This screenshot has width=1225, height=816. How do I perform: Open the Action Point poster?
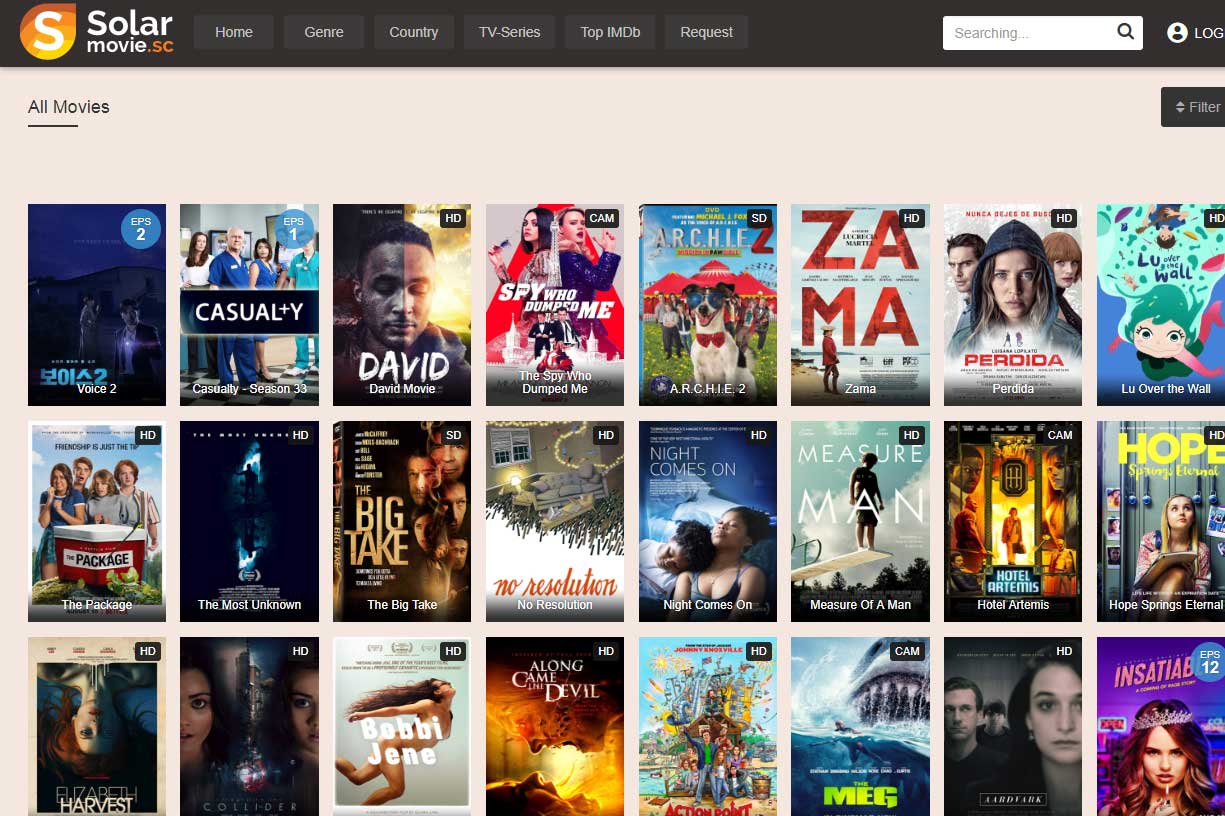click(x=708, y=726)
